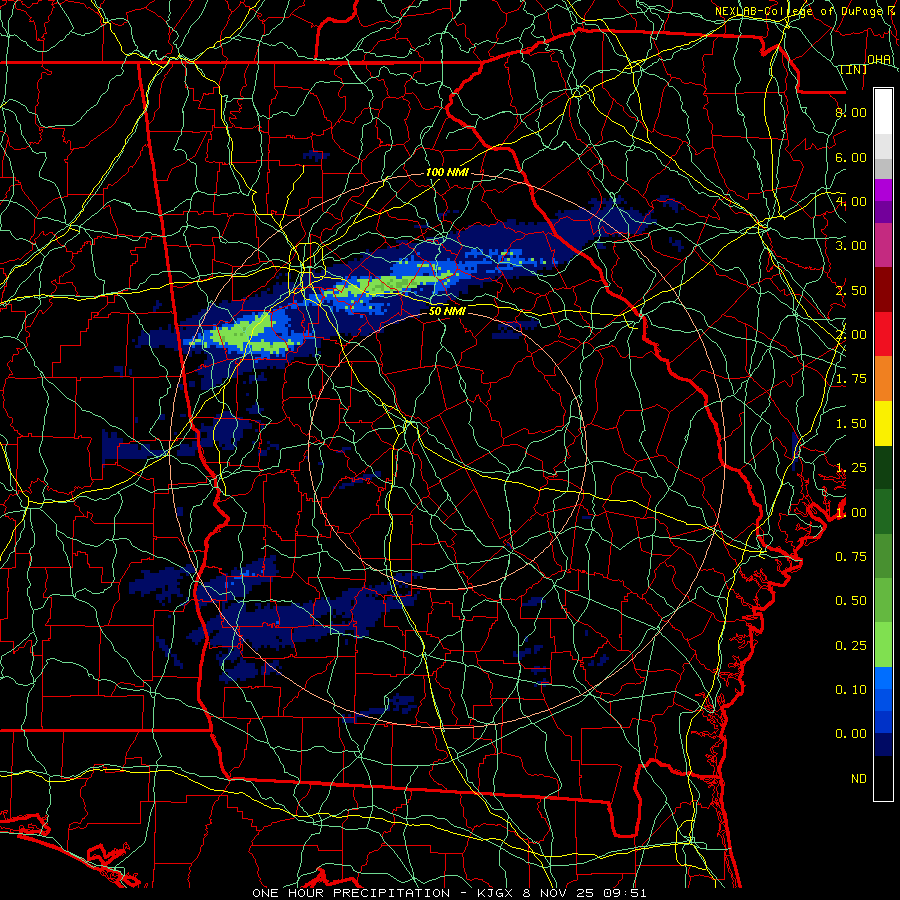Select the orange swatch on the legend
Screen dimensions: 900x900
pos(883,379)
